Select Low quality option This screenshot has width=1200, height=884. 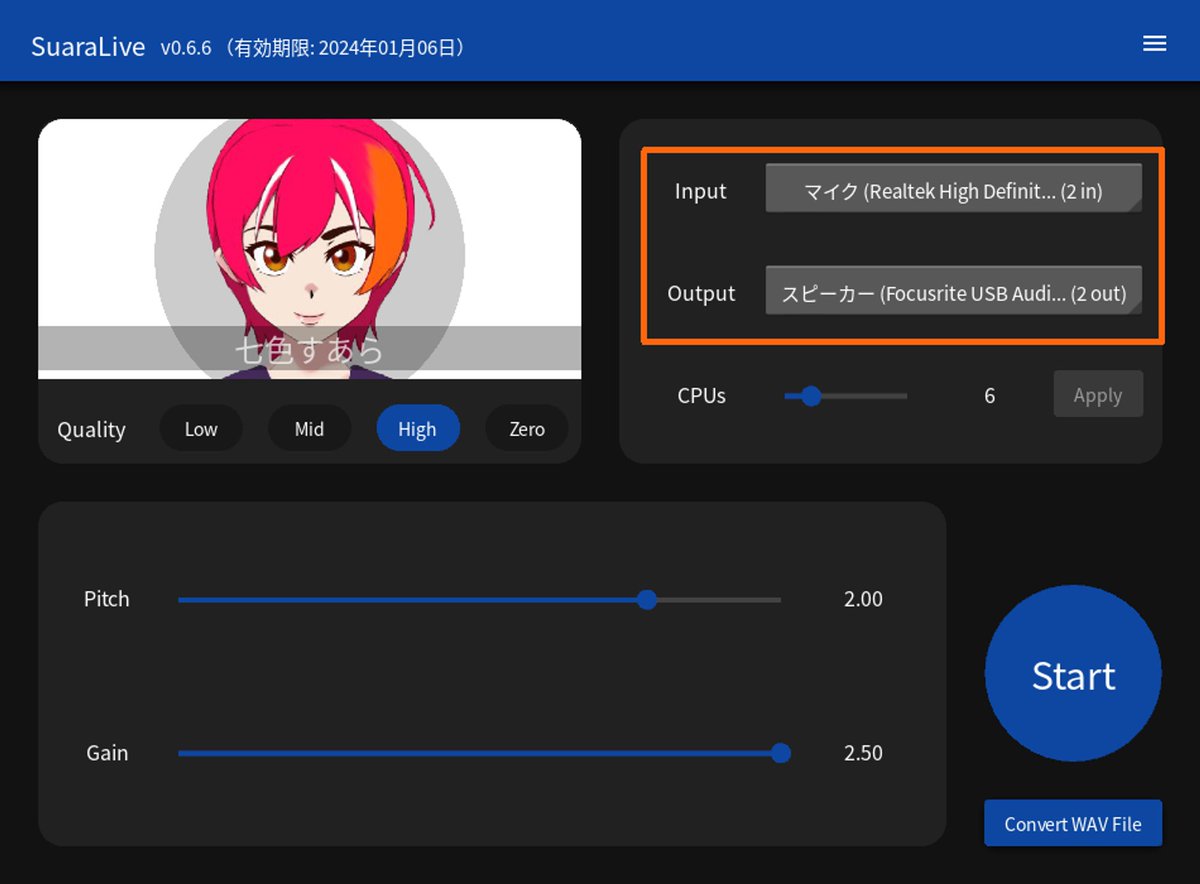[201, 429]
